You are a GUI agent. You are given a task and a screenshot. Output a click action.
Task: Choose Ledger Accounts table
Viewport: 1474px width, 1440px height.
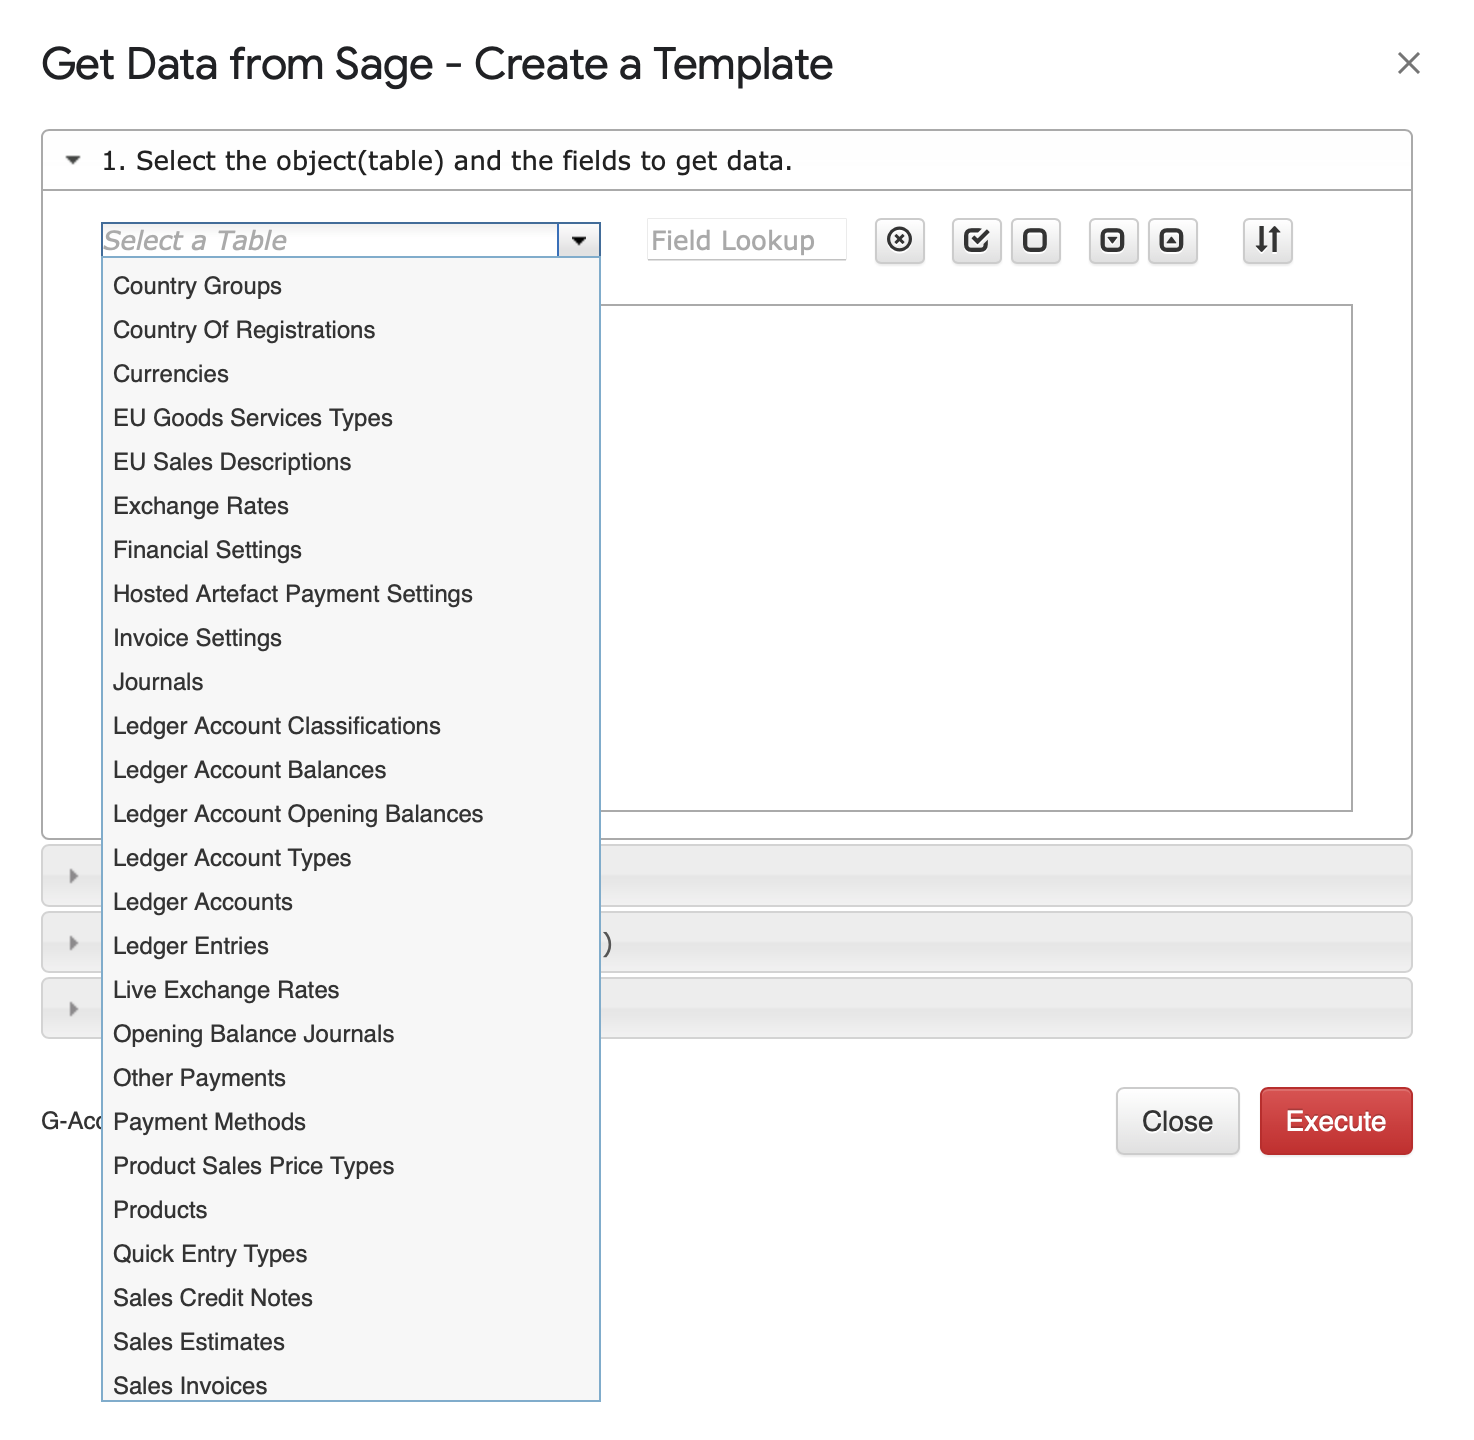[350, 902]
